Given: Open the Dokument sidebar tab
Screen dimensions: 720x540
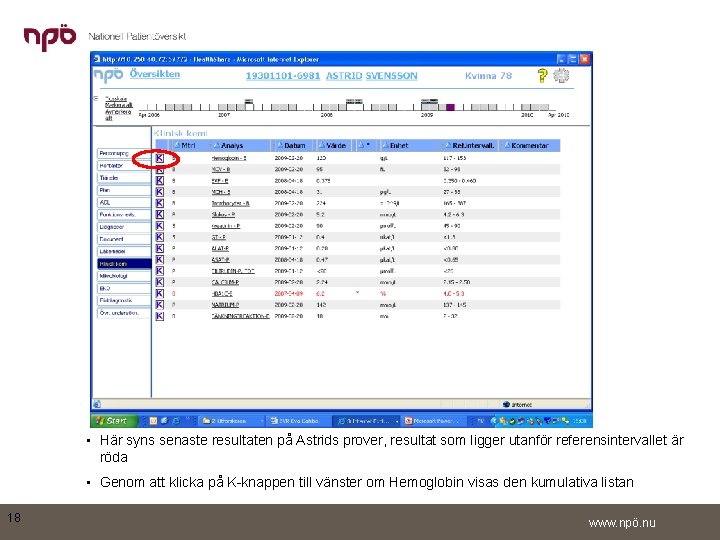Looking at the screenshot, I should [x=124, y=239].
